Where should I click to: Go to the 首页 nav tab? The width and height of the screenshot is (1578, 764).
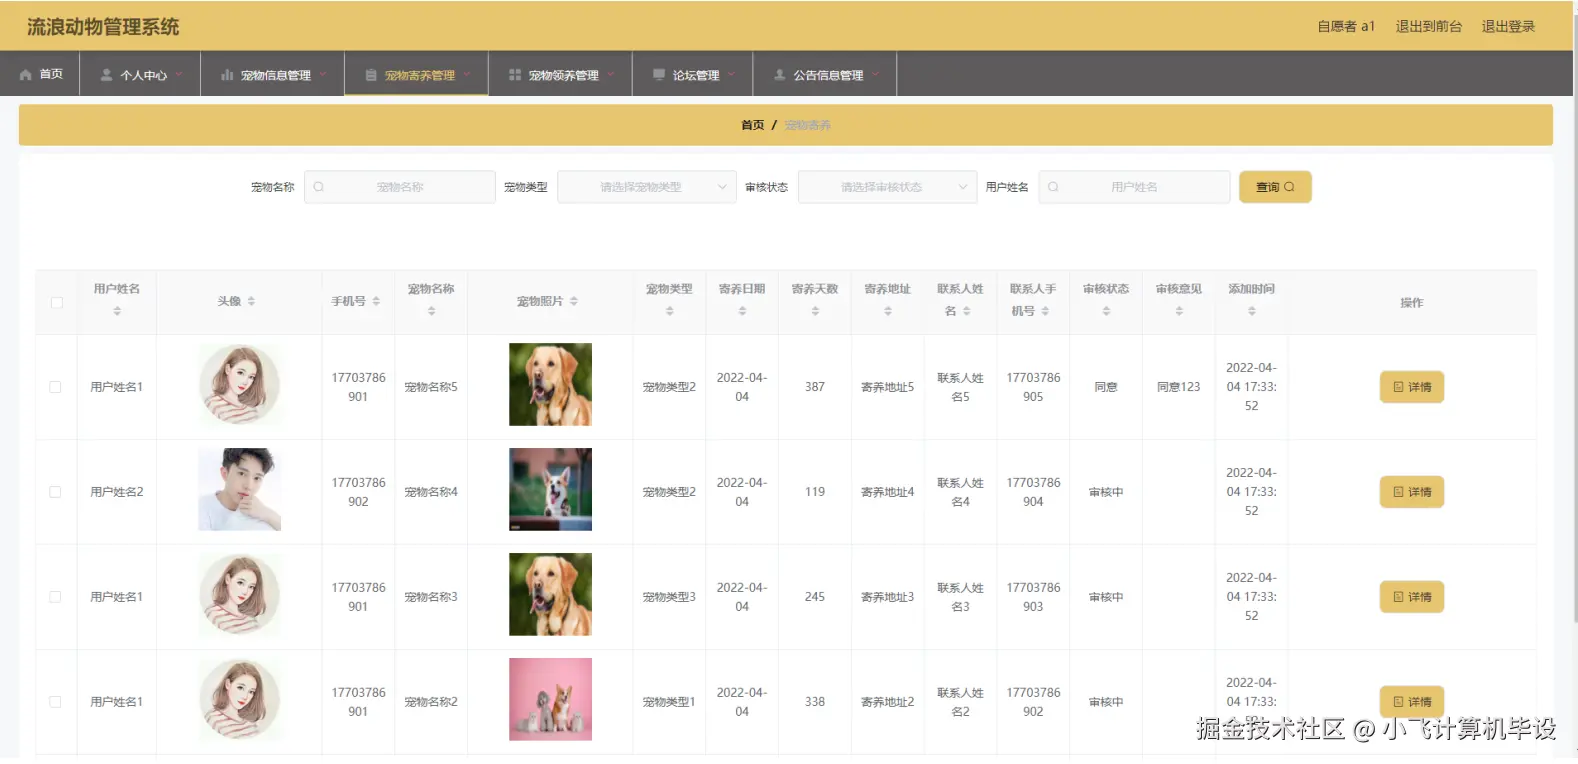(x=40, y=74)
